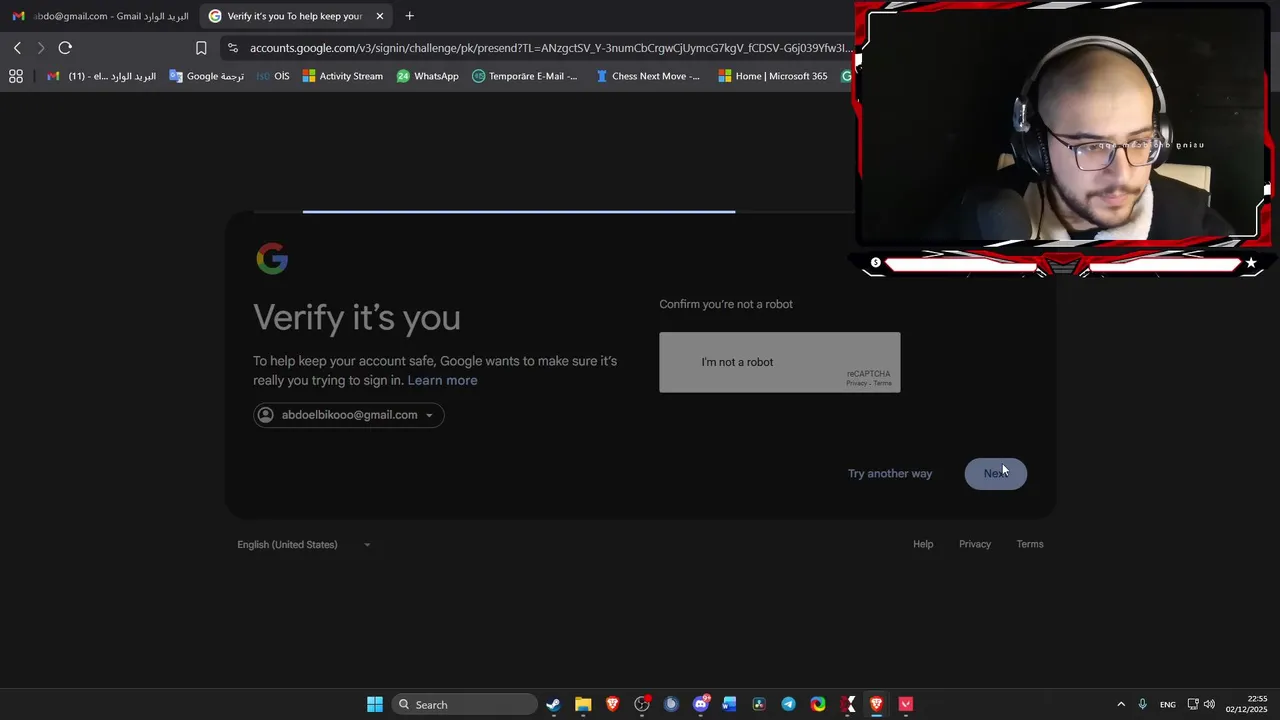Click the taskbar Search box
Screen dimensions: 1280x720
(465, 704)
